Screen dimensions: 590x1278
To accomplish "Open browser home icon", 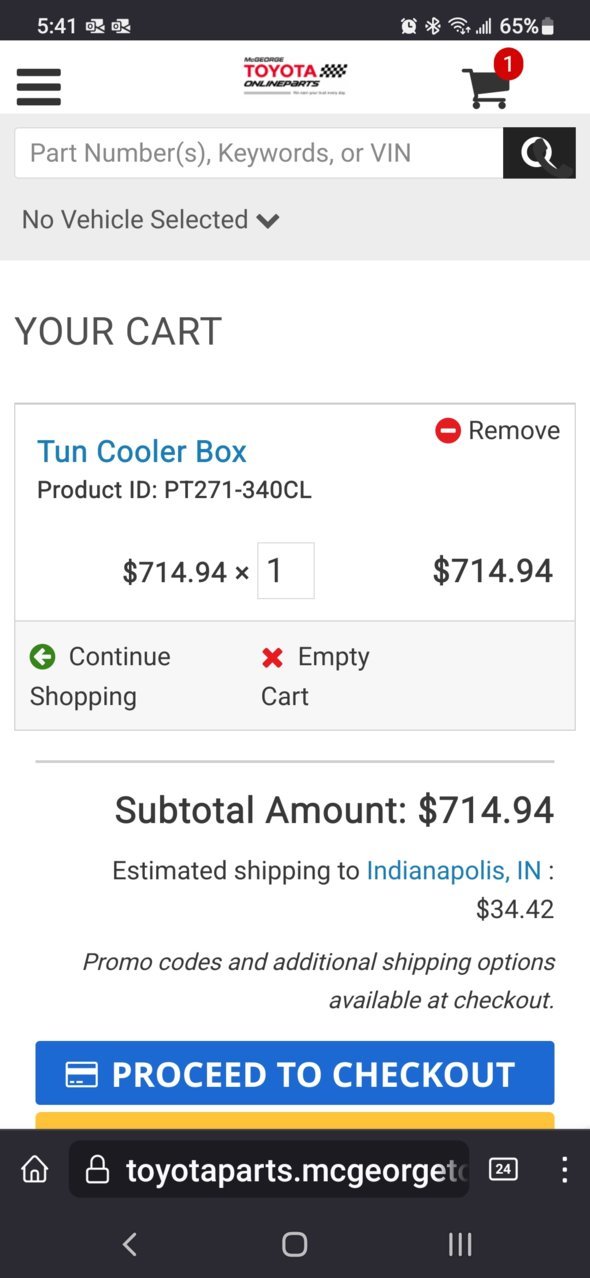I will click(35, 1169).
